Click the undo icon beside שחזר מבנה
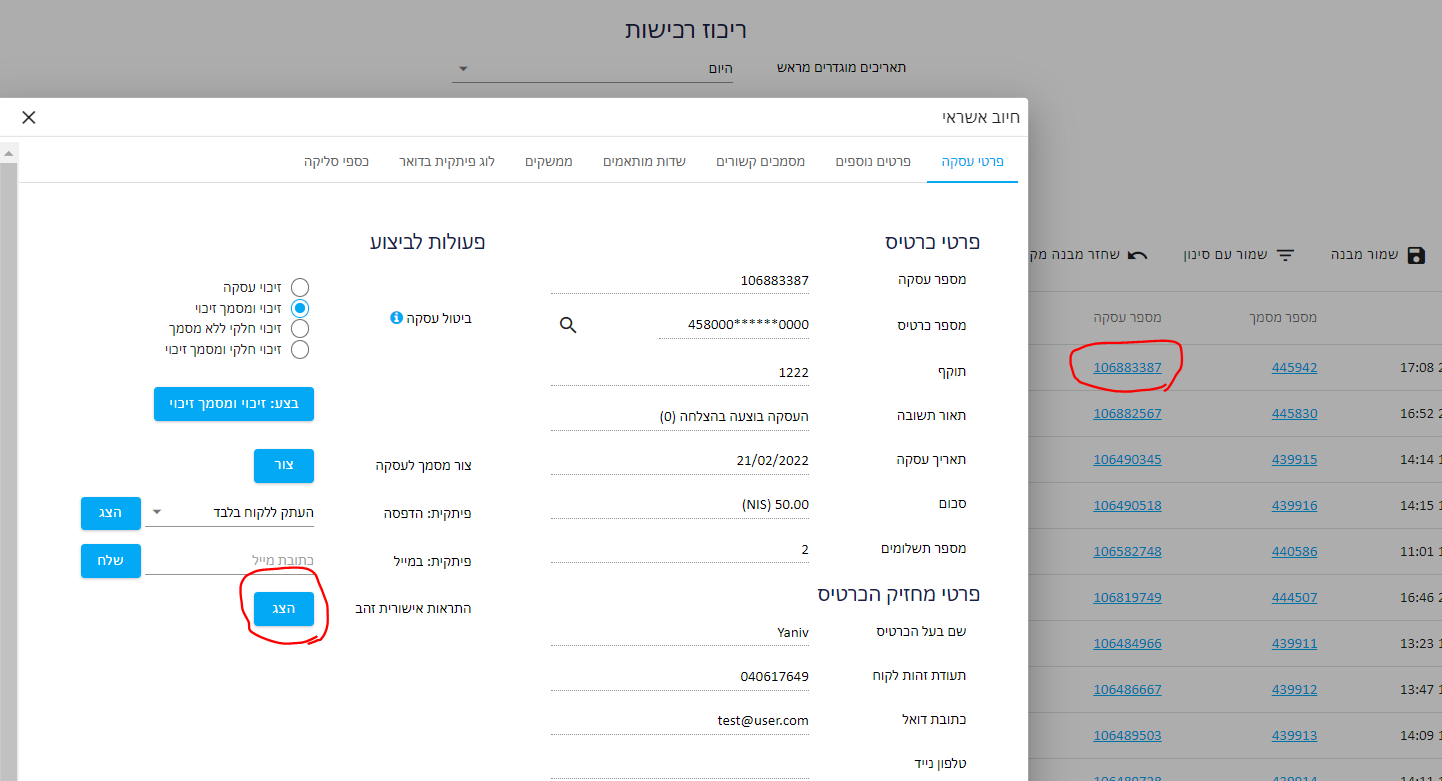The height and width of the screenshot is (781, 1442). (x=1138, y=255)
